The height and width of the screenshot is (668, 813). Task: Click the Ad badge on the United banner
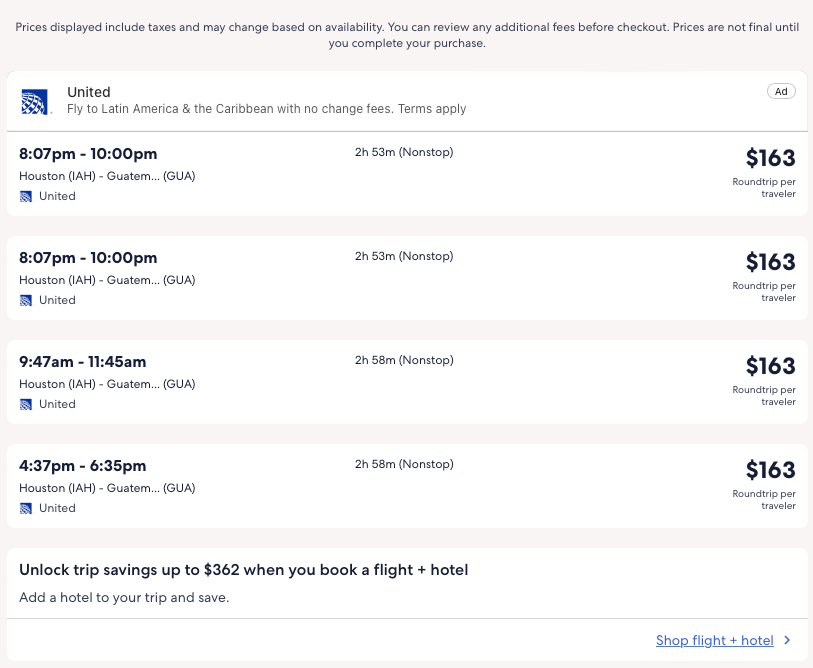[x=781, y=91]
